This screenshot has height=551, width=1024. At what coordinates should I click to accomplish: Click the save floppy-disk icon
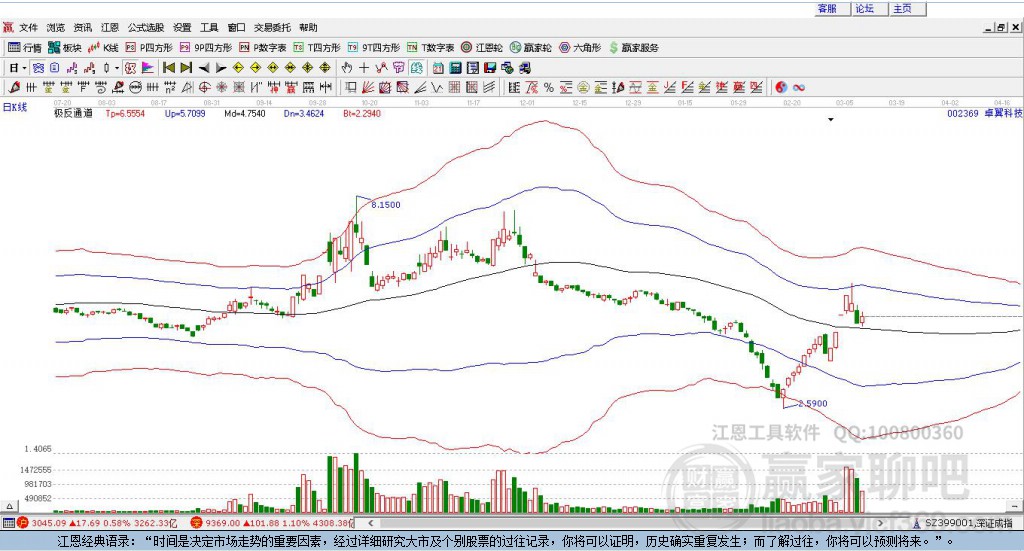(490, 68)
